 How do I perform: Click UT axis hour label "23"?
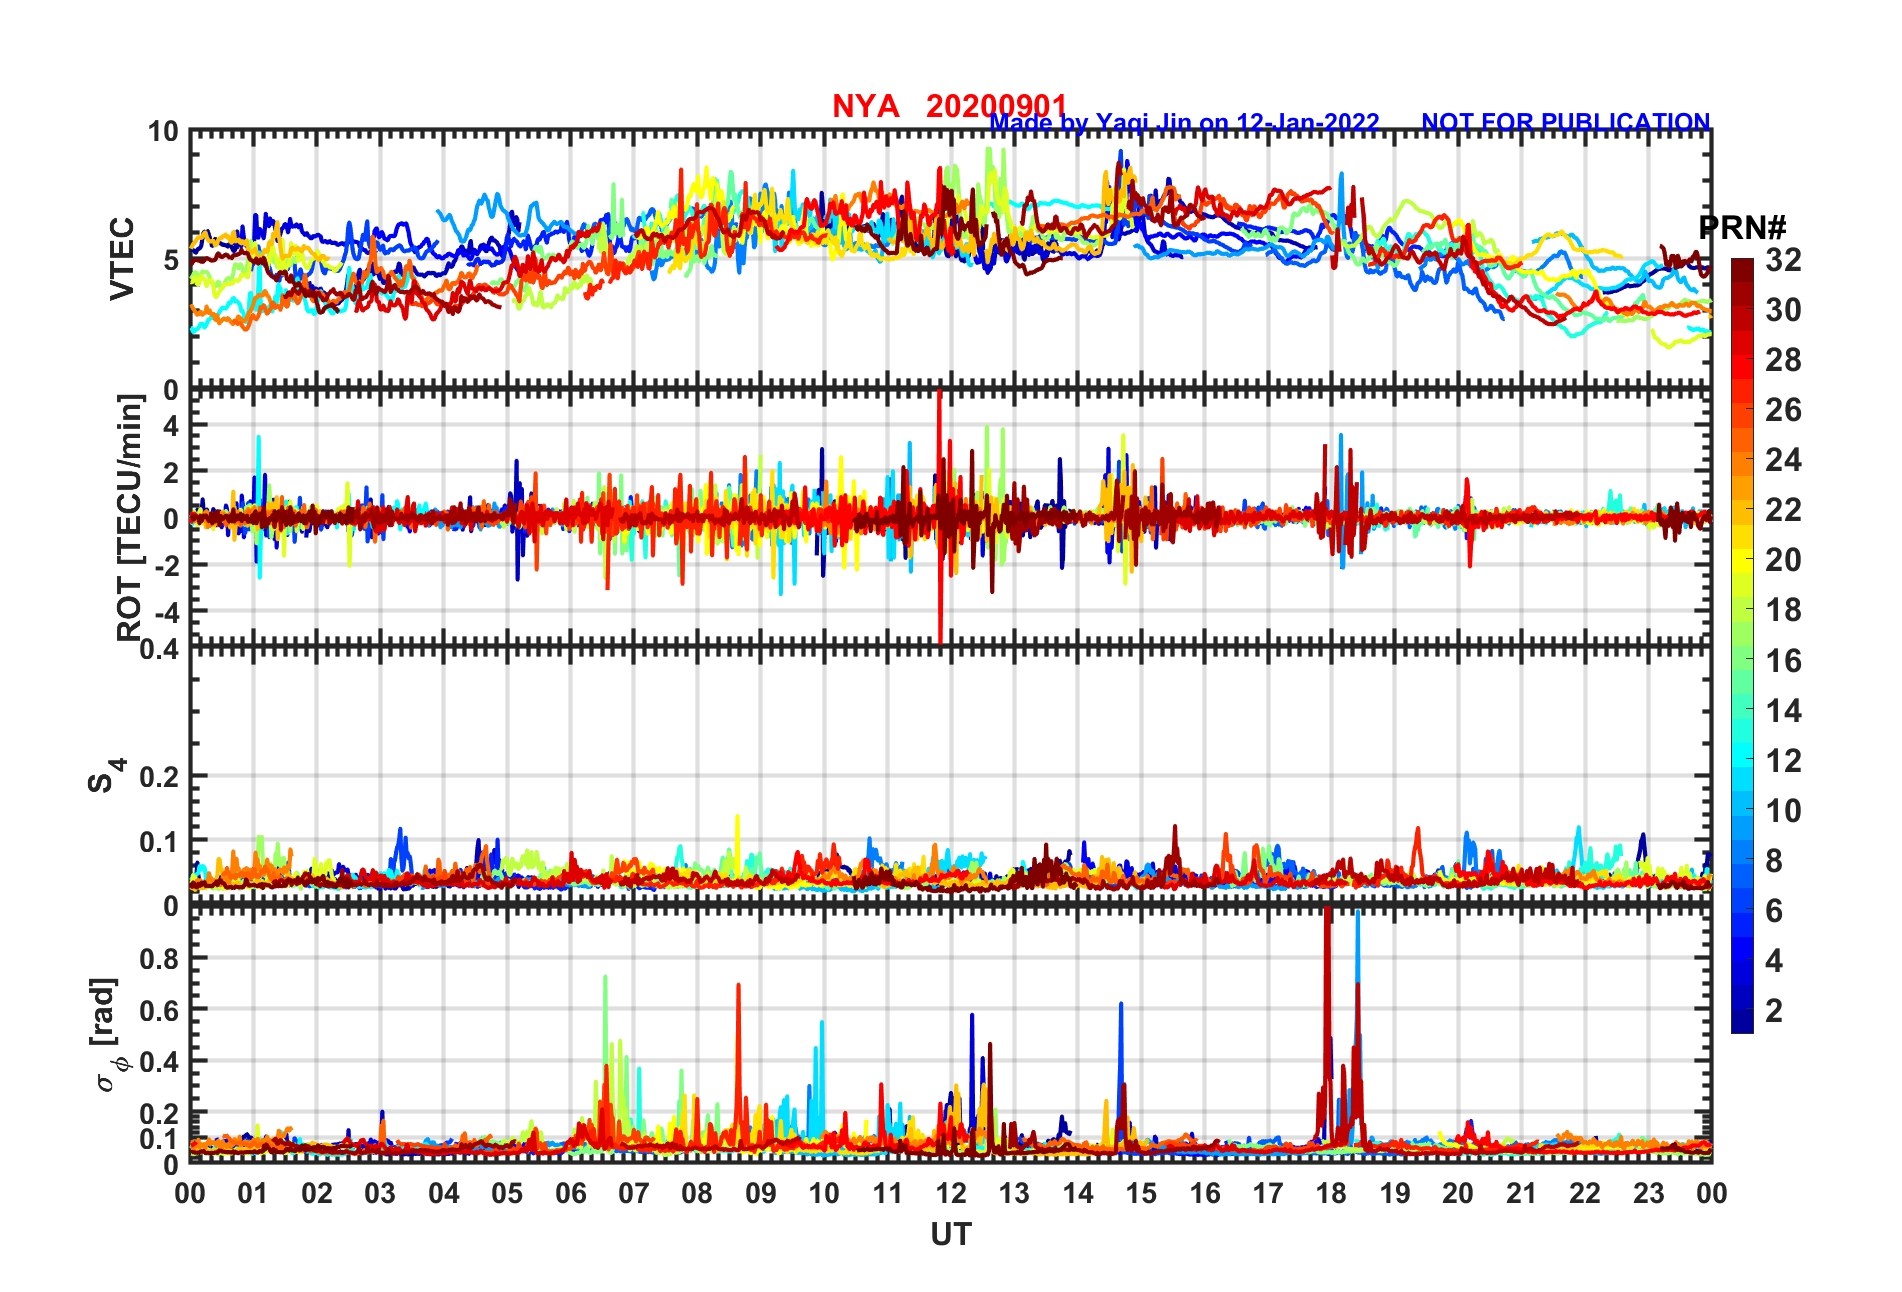[1649, 1194]
